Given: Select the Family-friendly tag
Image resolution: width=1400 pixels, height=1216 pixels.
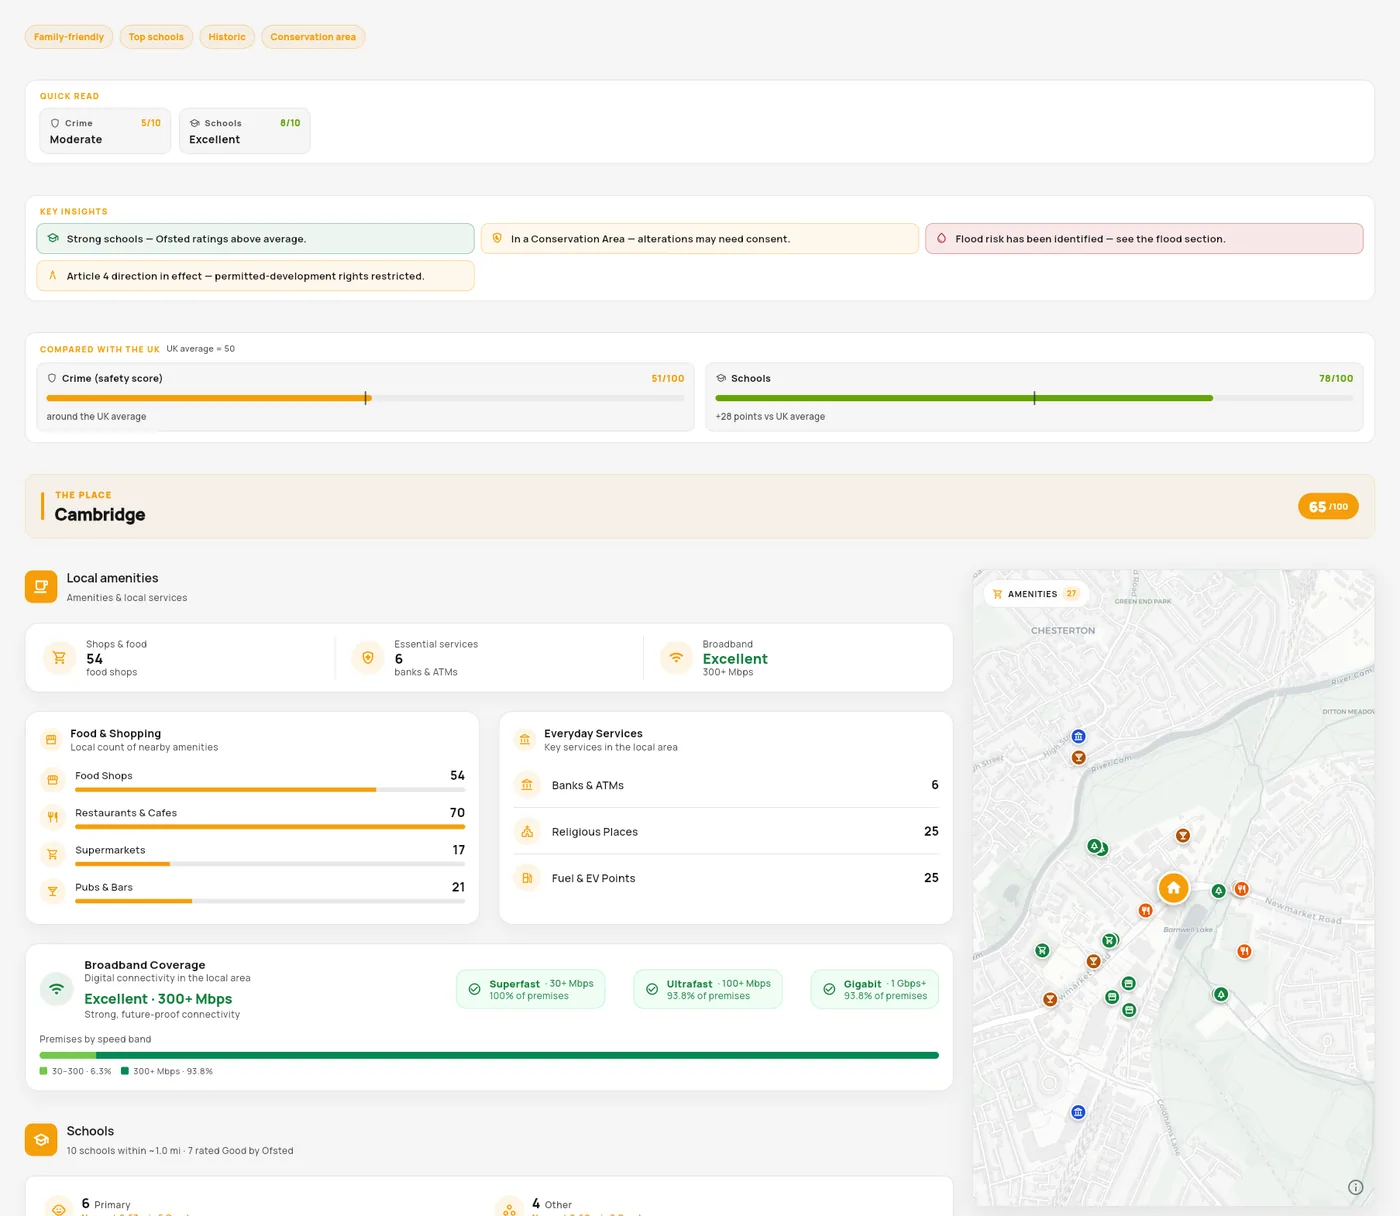Looking at the screenshot, I should [69, 37].
